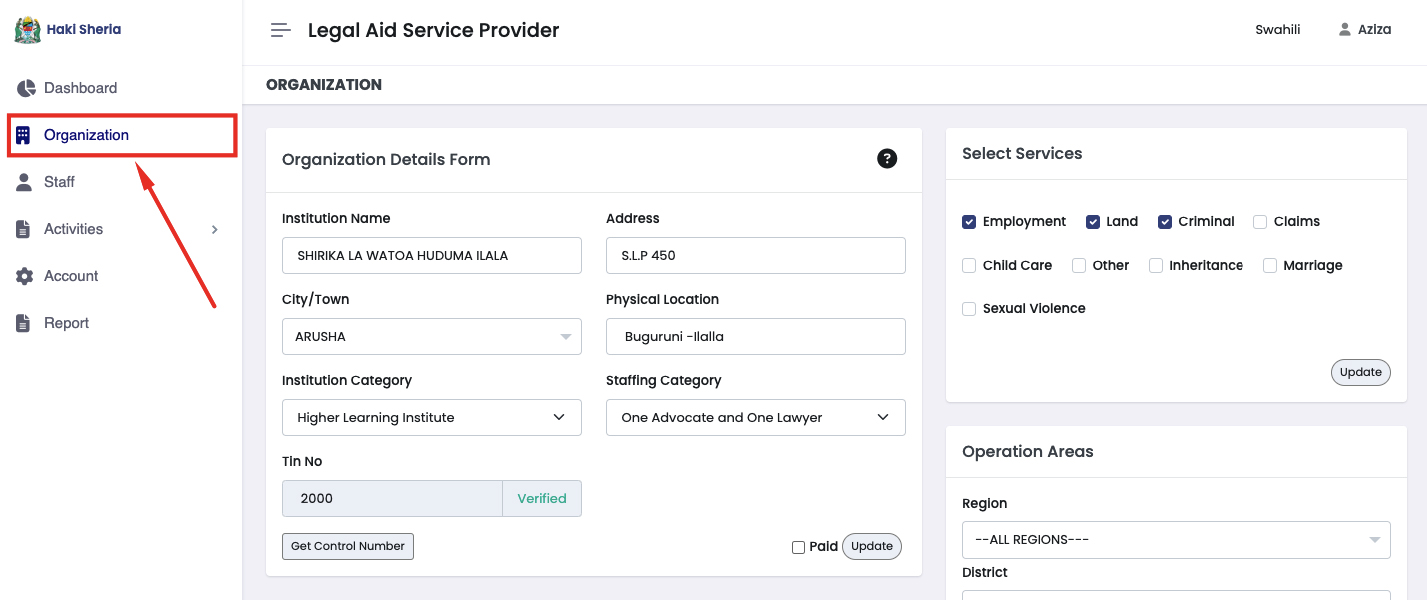Image resolution: width=1427 pixels, height=600 pixels.
Task: Click the Report document icon
Action: coord(23,323)
